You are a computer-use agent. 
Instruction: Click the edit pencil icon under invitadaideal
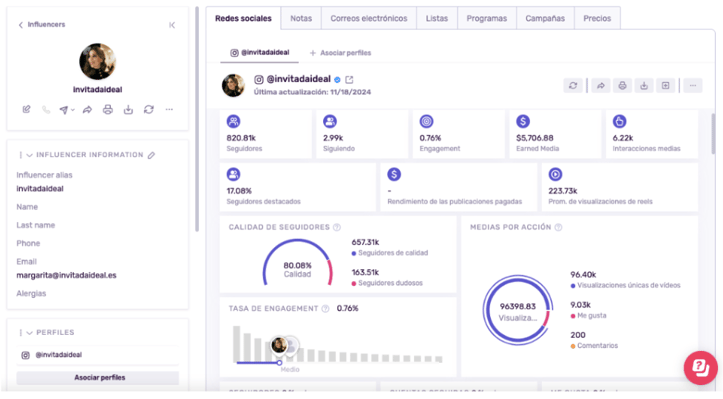[26, 109]
